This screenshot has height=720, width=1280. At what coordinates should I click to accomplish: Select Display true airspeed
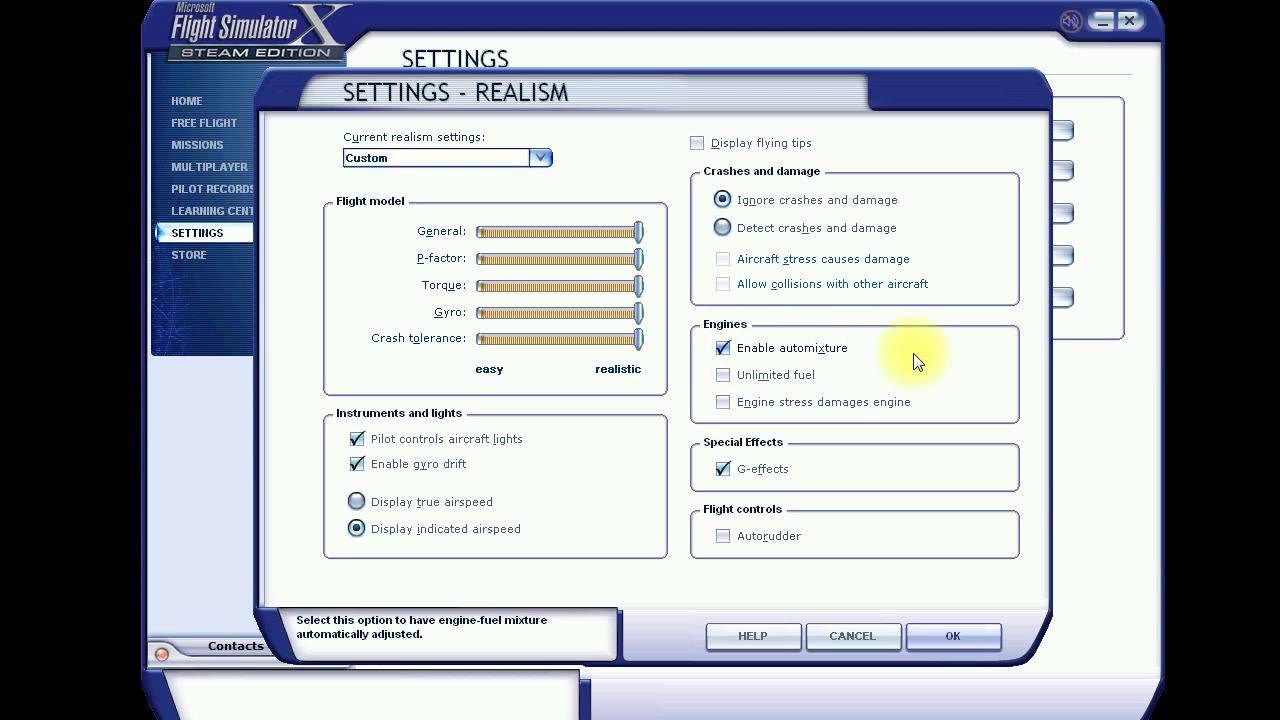tap(356, 502)
